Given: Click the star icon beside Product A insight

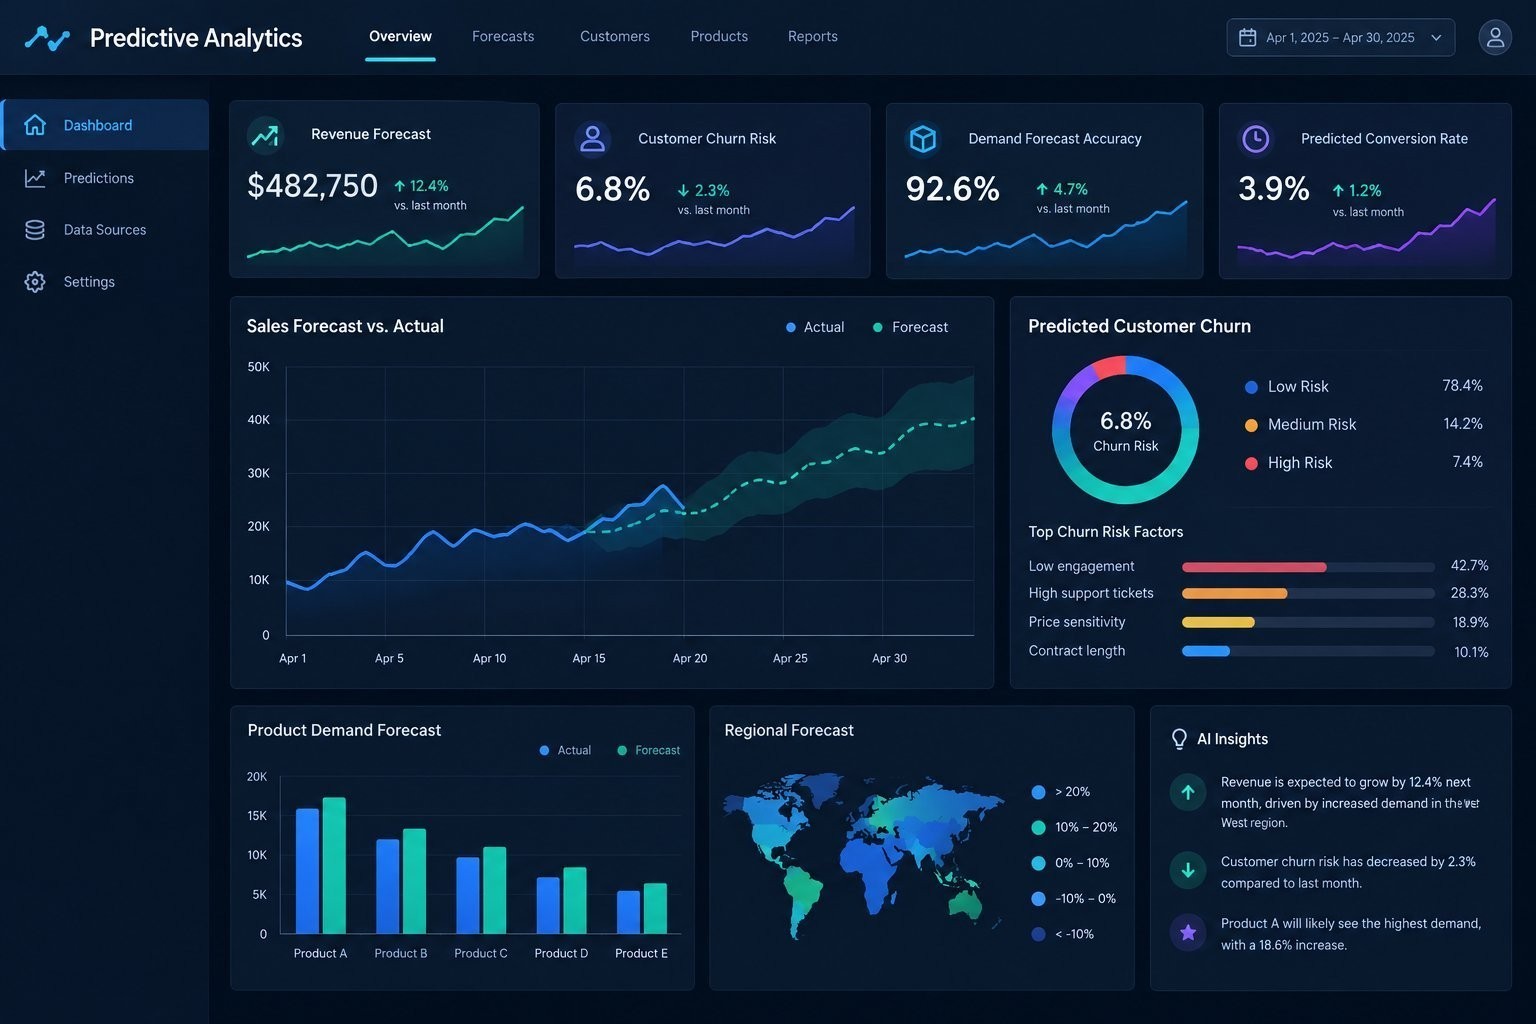Looking at the screenshot, I should (x=1188, y=932).
